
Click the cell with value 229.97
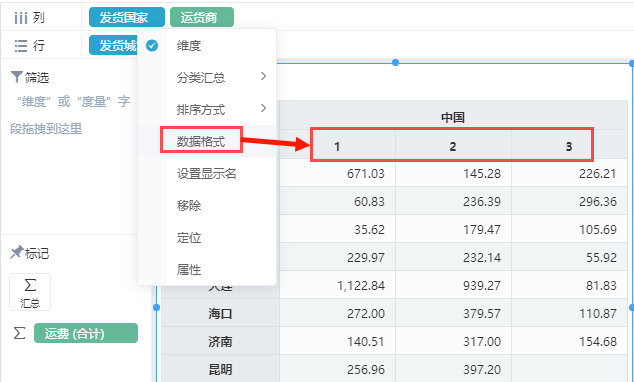click(337, 257)
